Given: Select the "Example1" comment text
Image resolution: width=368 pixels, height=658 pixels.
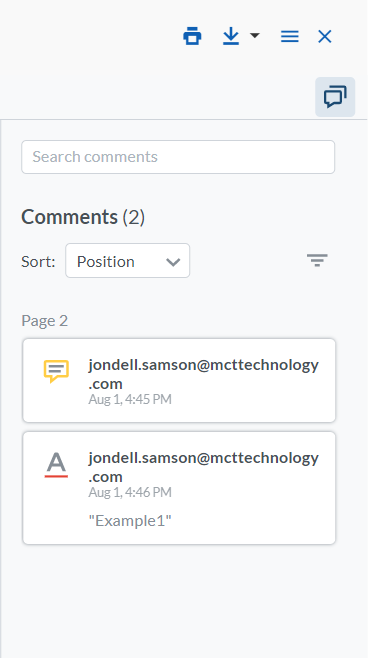Looking at the screenshot, I should 130,521.
